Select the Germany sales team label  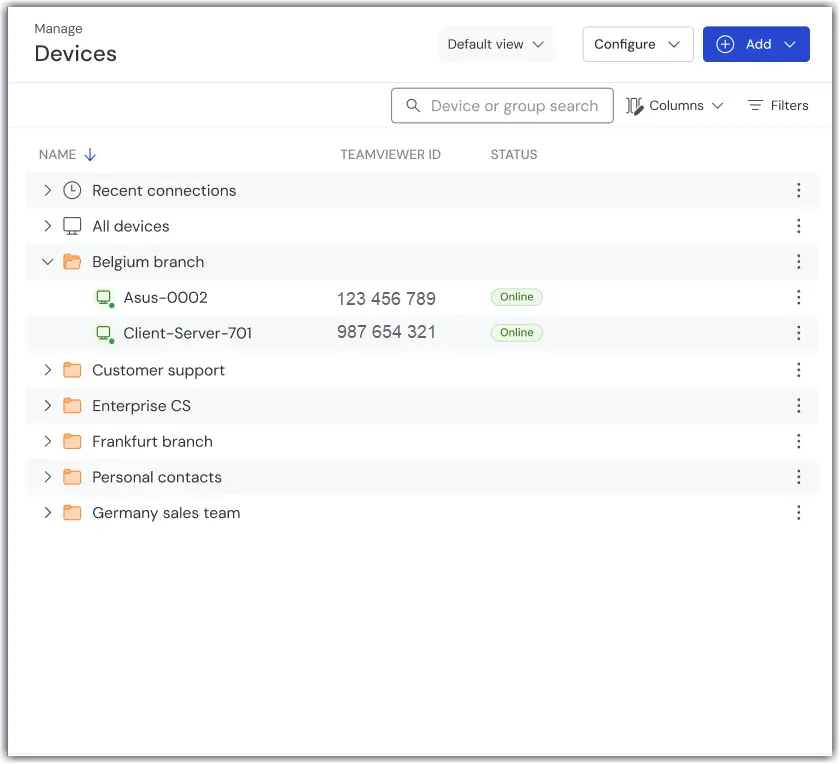tap(166, 513)
